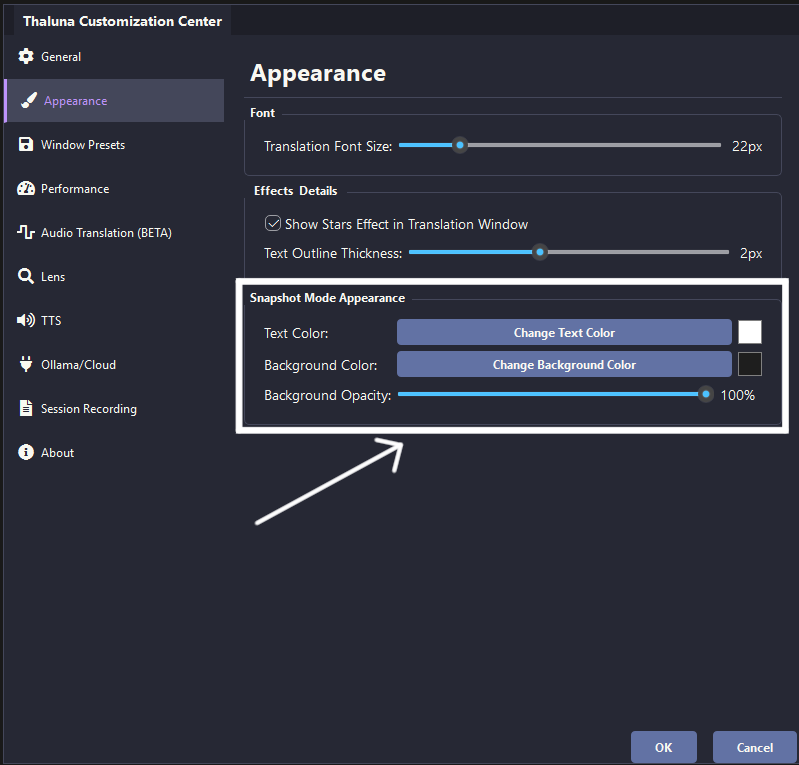Click the About info icon
Viewport: 799px width, 765px height.
26,452
